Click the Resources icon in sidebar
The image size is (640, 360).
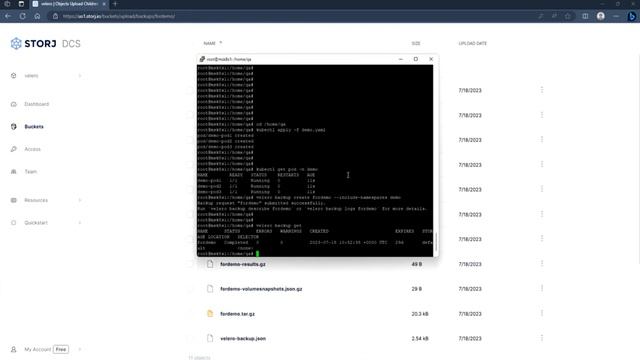pyautogui.click(x=13, y=200)
